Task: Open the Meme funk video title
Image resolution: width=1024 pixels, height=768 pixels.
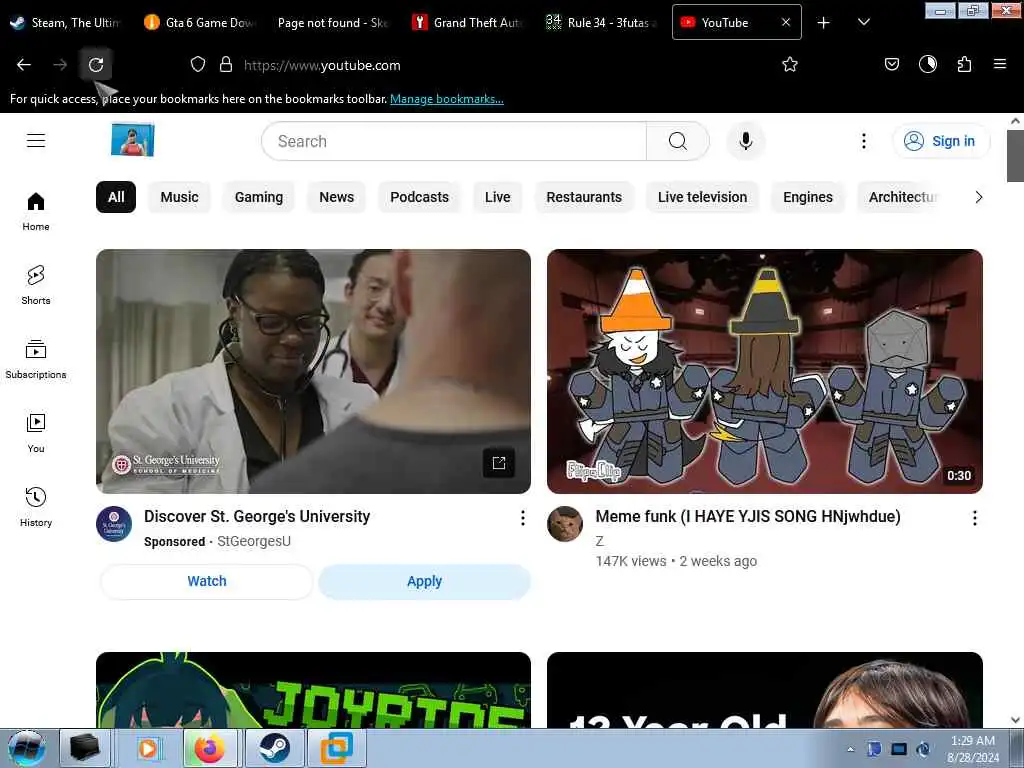Action: [x=748, y=517]
